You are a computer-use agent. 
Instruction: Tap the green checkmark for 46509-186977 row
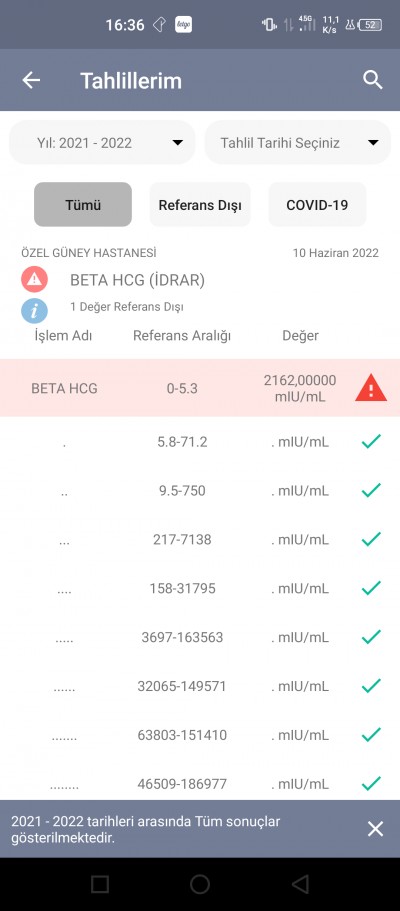[371, 783]
